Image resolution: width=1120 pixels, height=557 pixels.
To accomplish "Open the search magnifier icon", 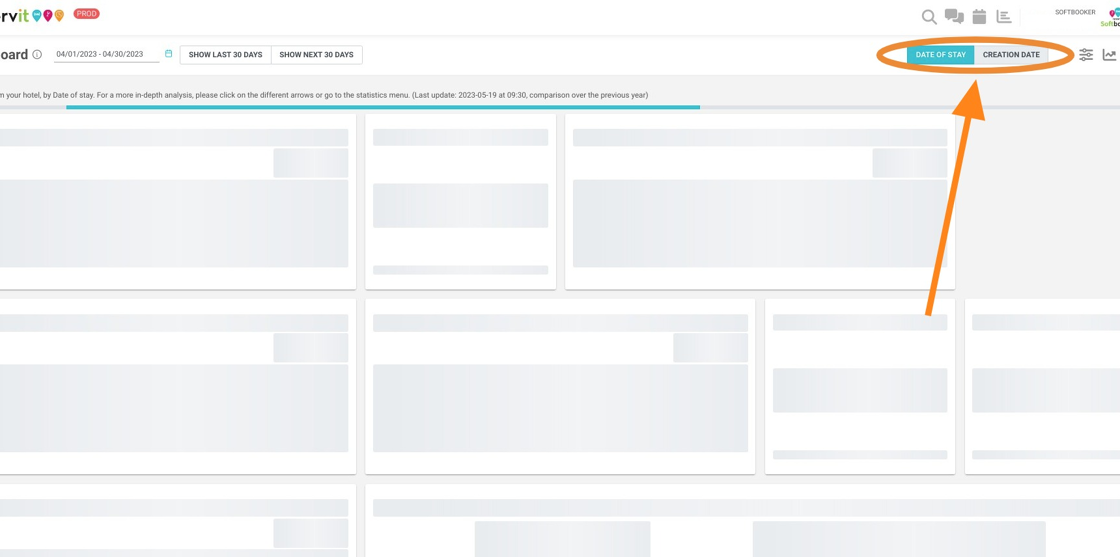I will [929, 17].
